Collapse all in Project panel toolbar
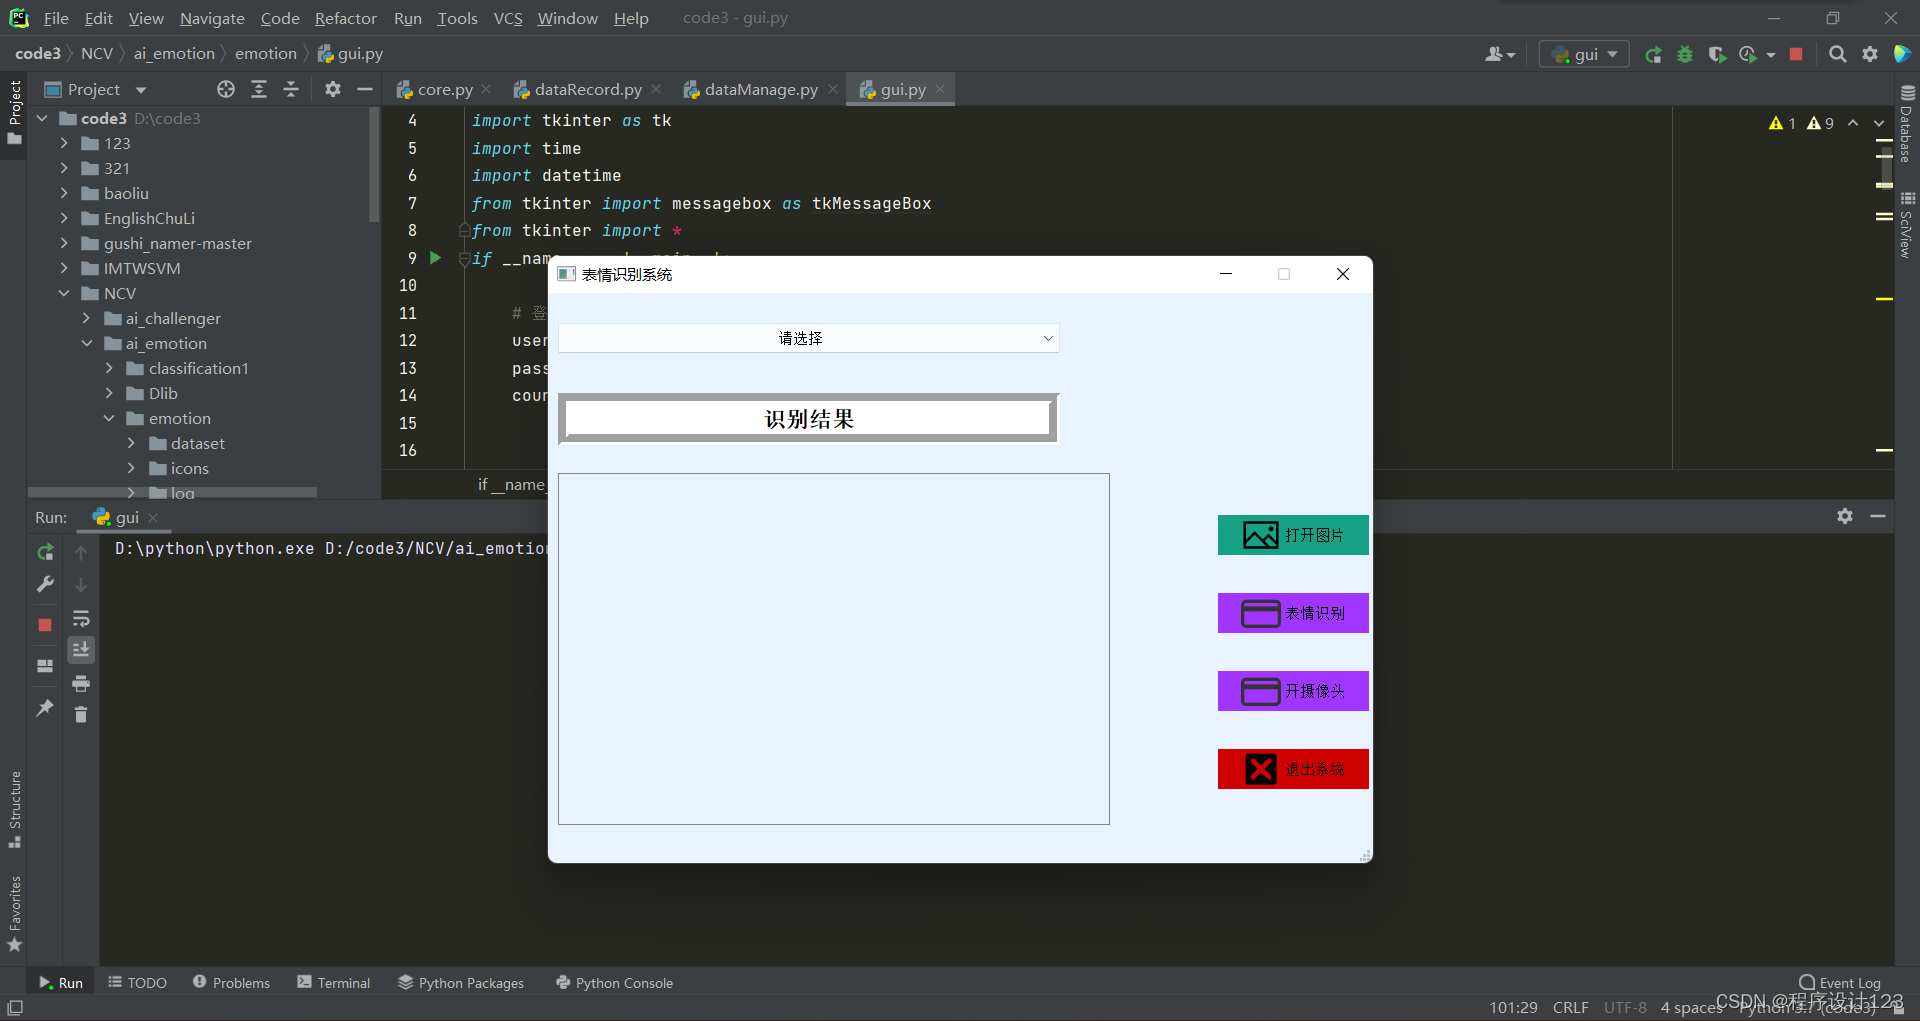1920x1021 pixels. point(291,89)
